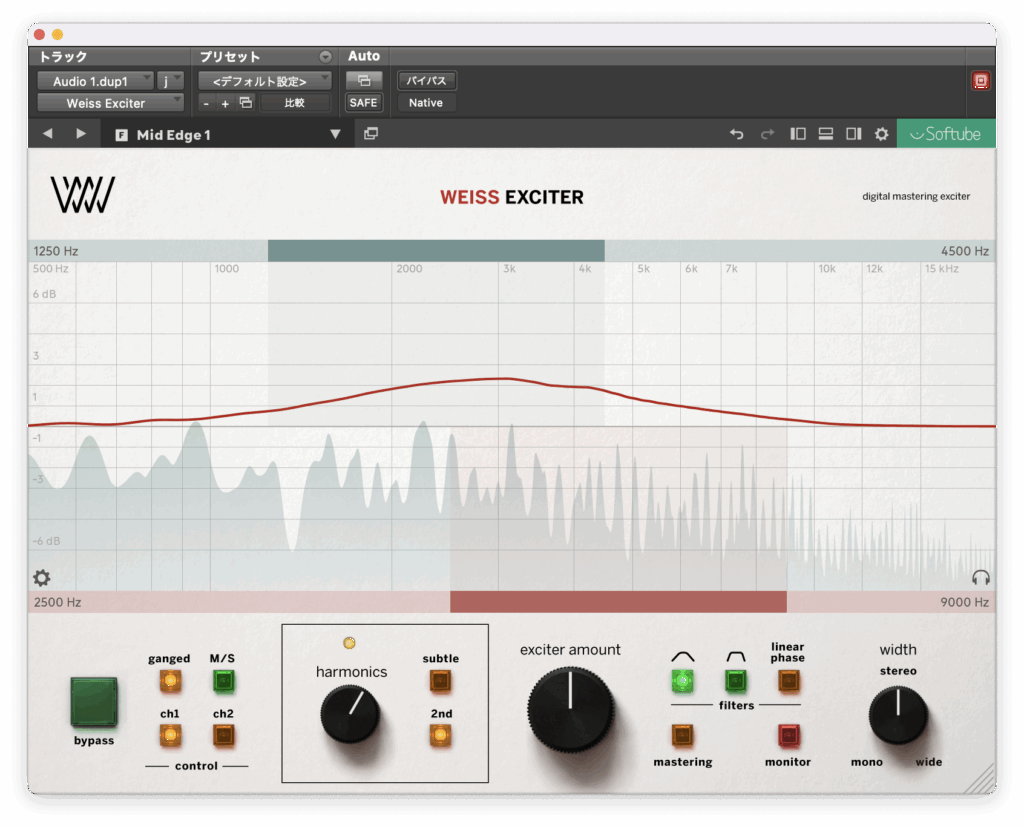Click the 比較 compare button
Image resolution: width=1024 pixels, height=827 pixels.
coord(295,103)
